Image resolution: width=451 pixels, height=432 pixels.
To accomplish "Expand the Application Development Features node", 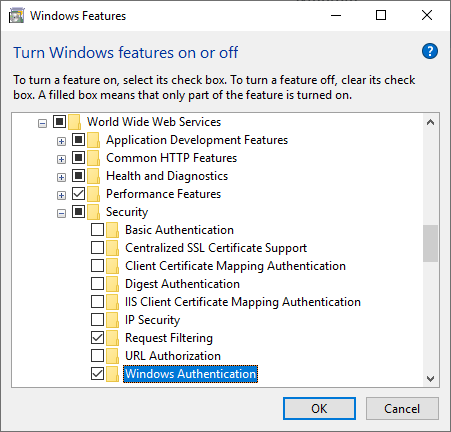I will point(61,142).
